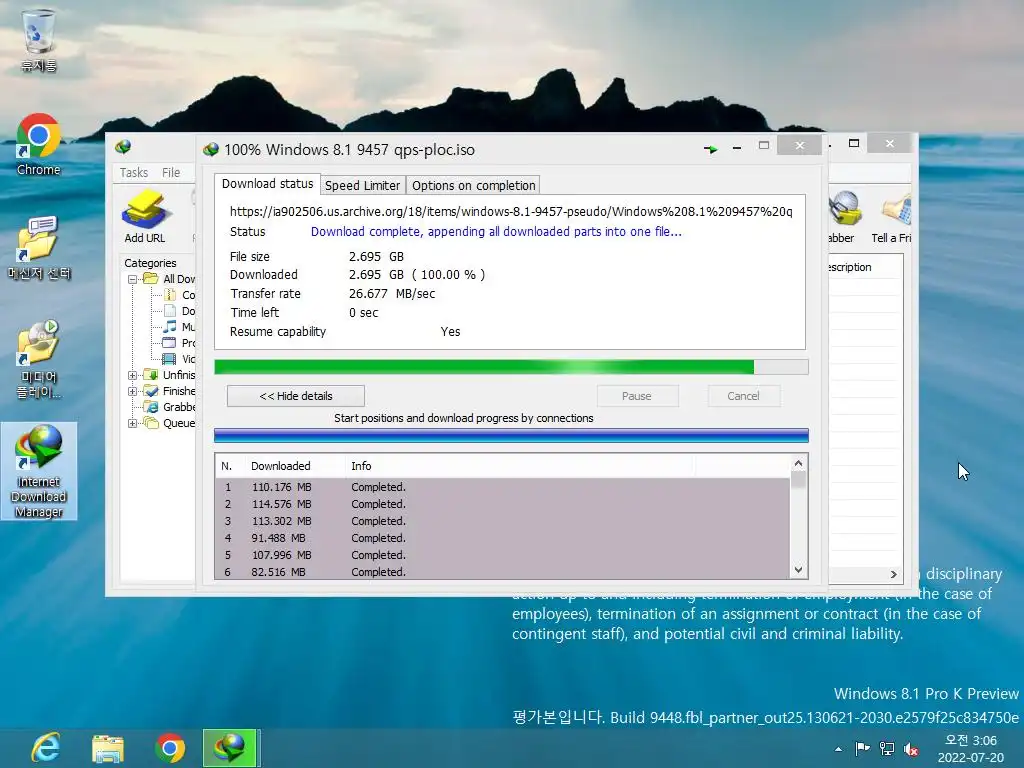The width and height of the screenshot is (1024, 768).
Task: Open the 미디어 플레이어 desktop shortcut
Action: pyautogui.click(x=39, y=359)
